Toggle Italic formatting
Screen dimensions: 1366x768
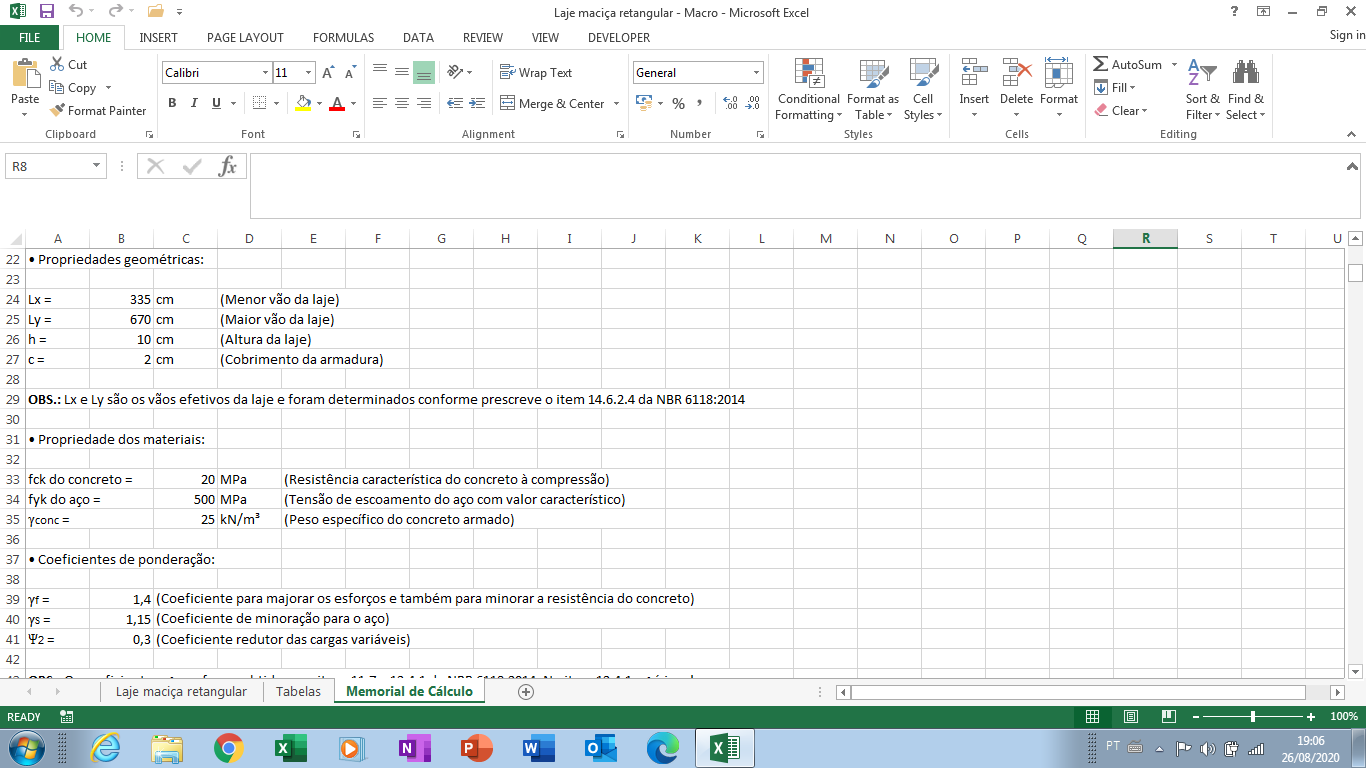point(194,103)
